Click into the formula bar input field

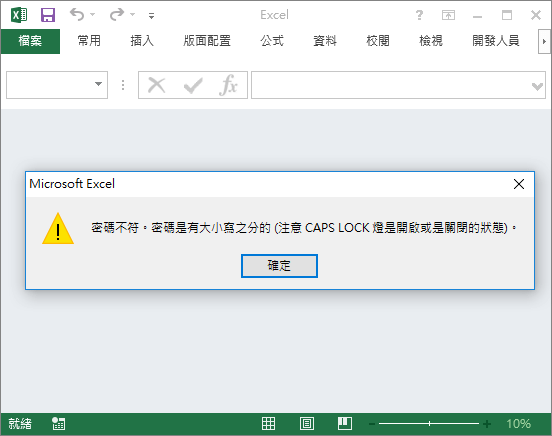point(391,85)
